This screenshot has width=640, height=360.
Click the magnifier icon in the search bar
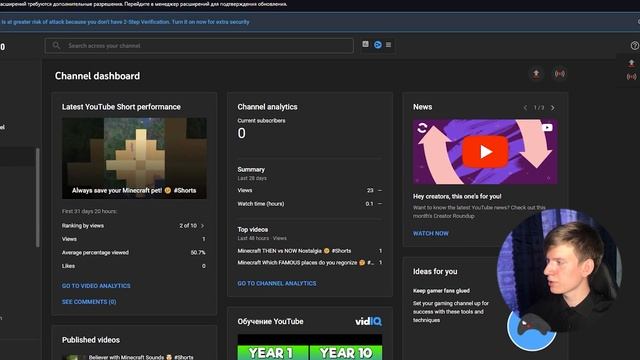point(56,46)
